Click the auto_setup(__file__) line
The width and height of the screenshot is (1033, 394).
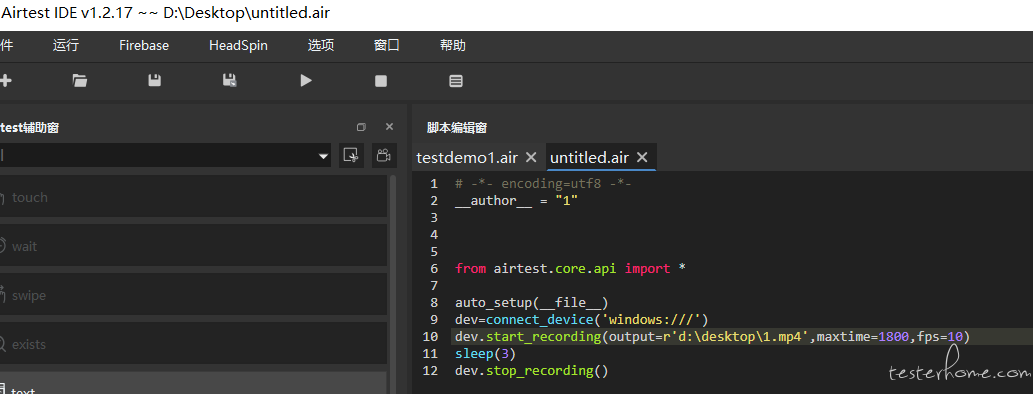[x=531, y=302]
